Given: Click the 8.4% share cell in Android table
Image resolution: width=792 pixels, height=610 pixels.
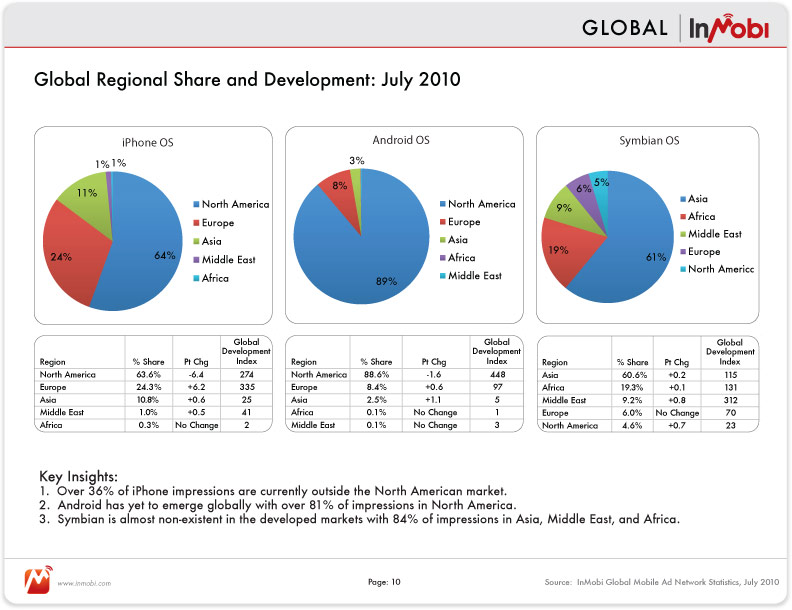Looking at the screenshot, I should pyautogui.click(x=376, y=387).
